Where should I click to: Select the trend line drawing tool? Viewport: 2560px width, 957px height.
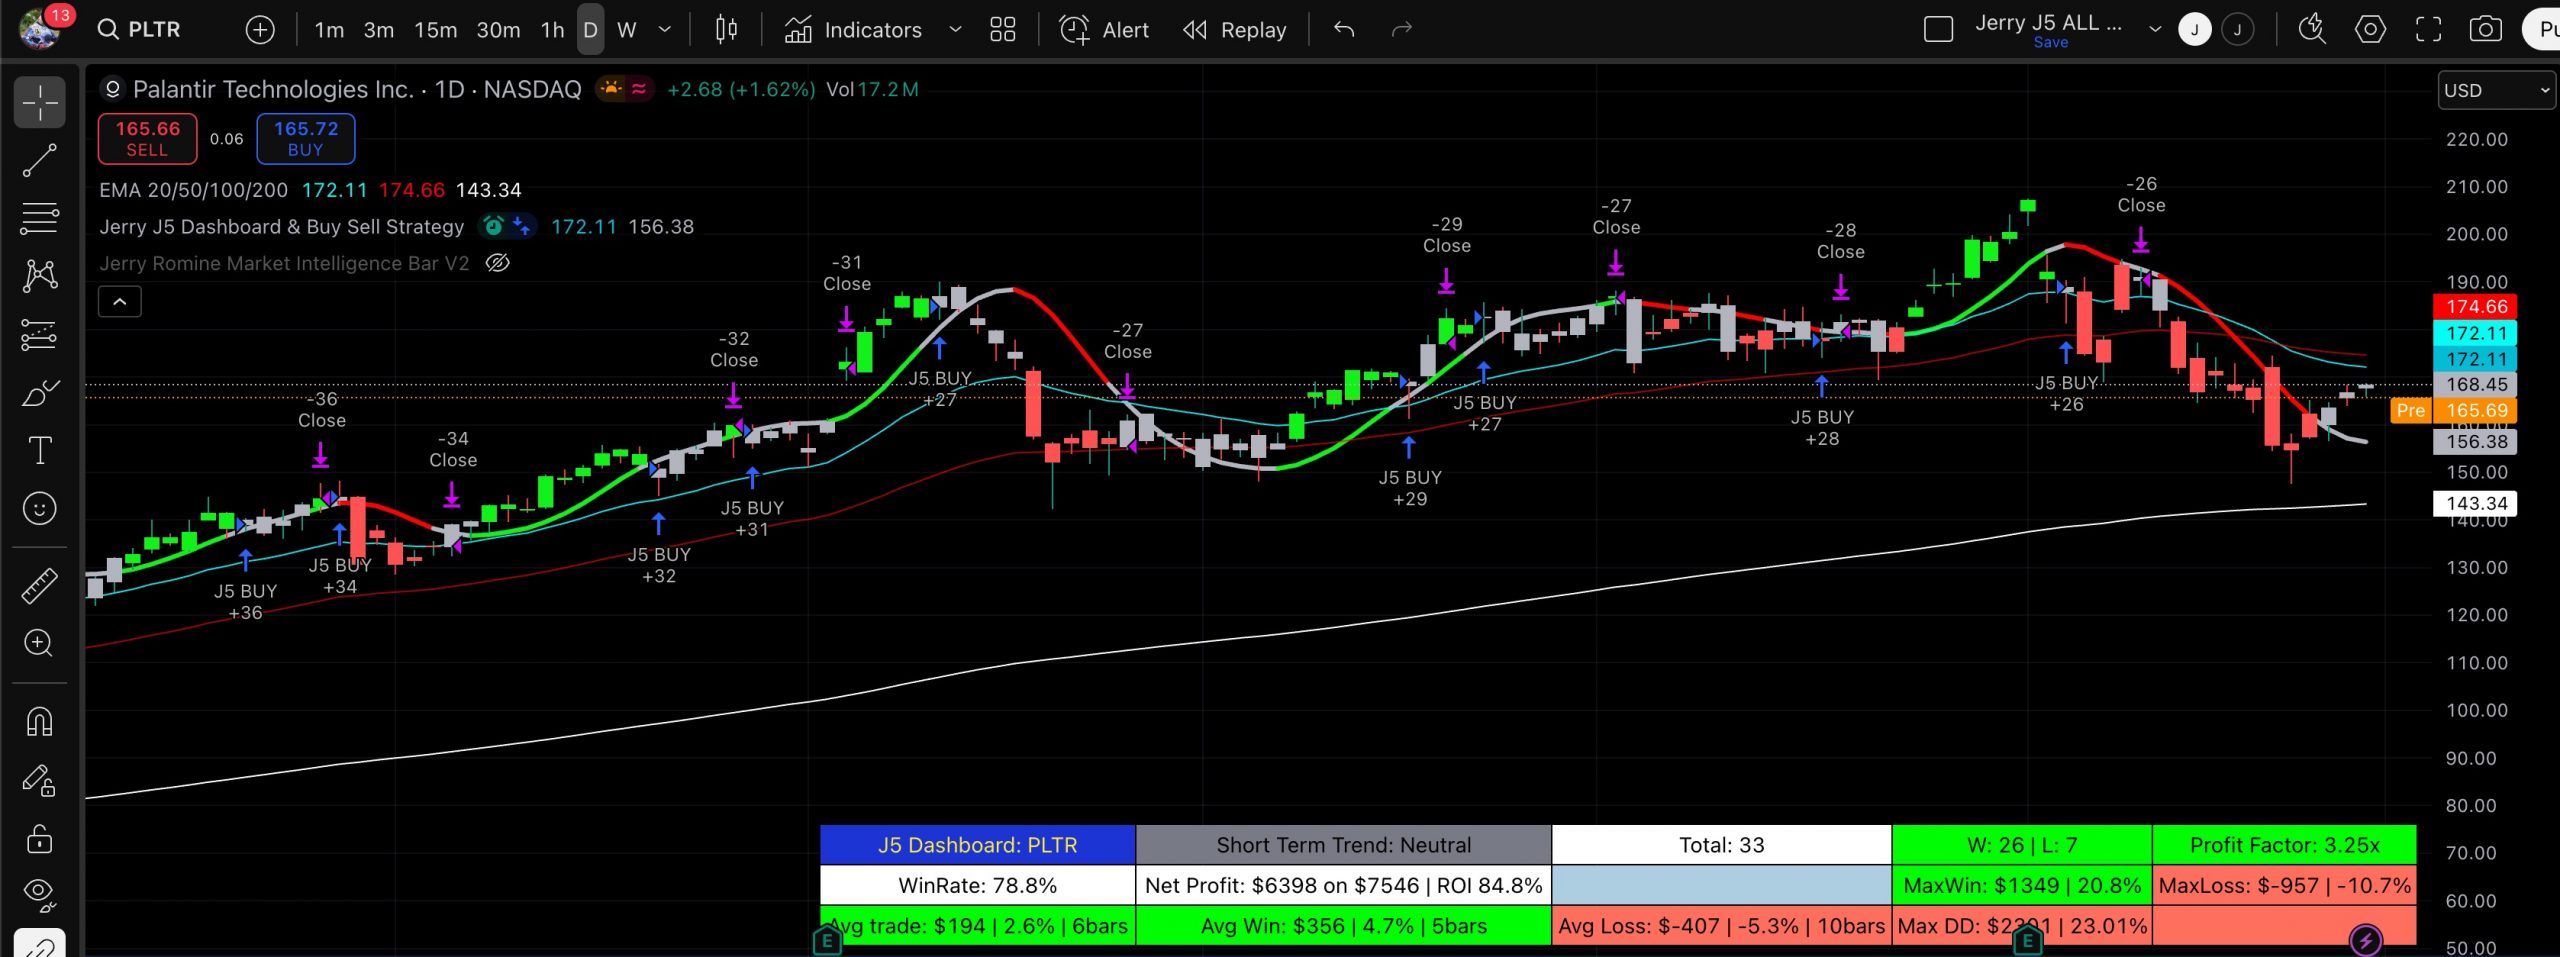(x=40, y=160)
